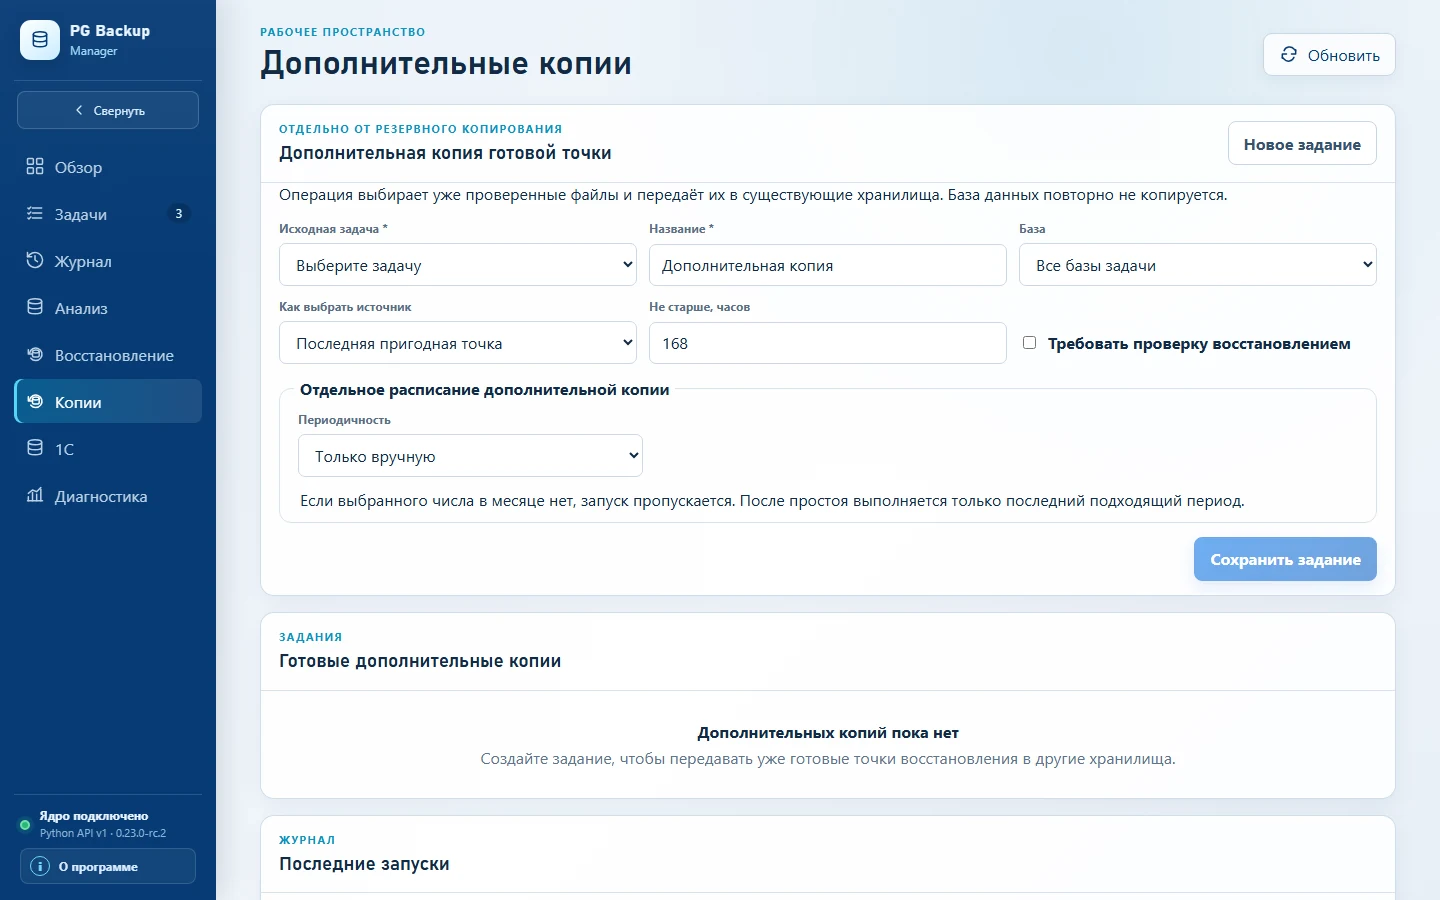Click the Задачи list icon in sidebar
Screen dimensions: 1440x900
click(35, 213)
